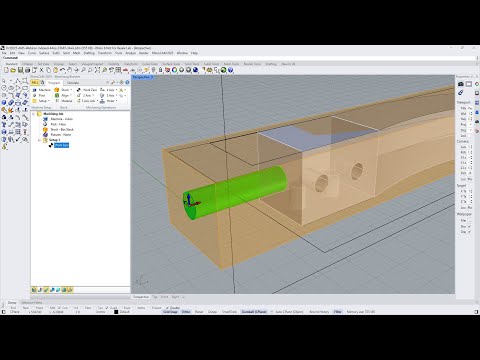This screenshot has height=360, width=480.
Task: Switch to the CPlanes toolbar tab
Action: point(27,64)
